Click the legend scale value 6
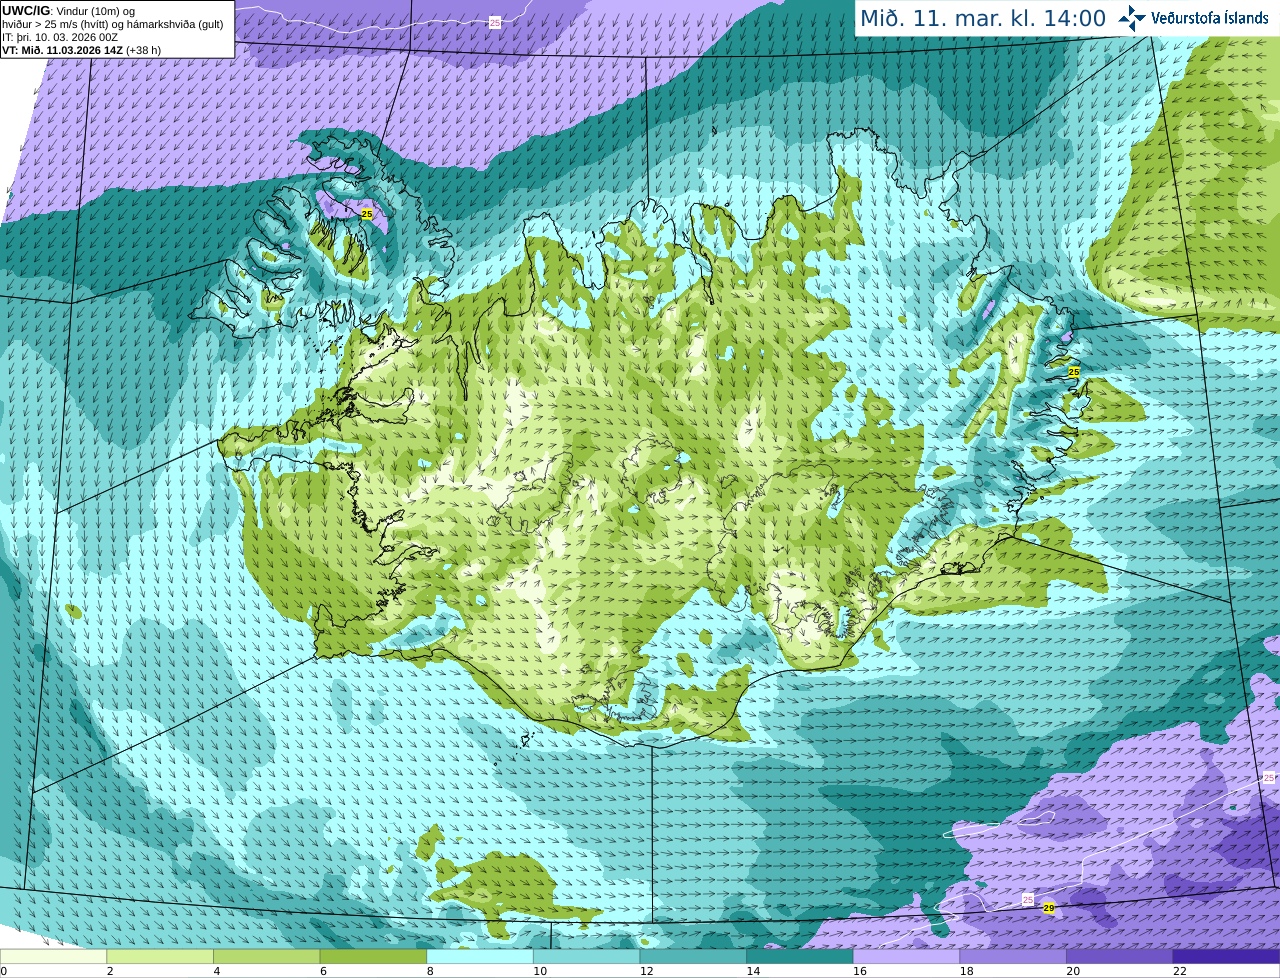 pos(323,971)
